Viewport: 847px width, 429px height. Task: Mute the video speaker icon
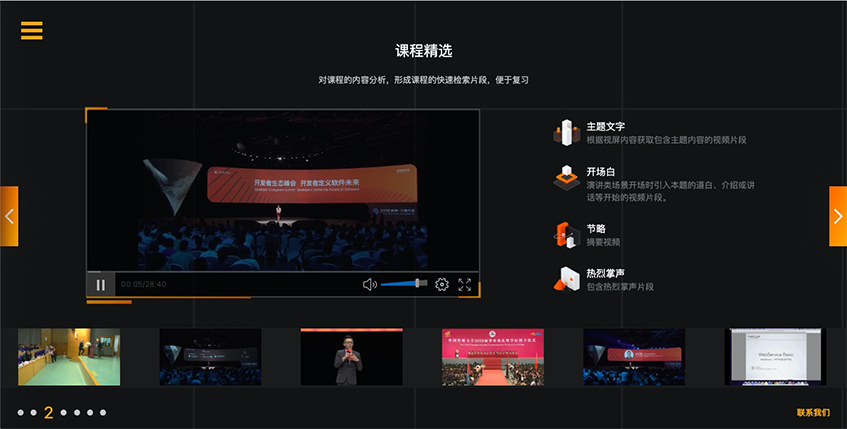369,285
